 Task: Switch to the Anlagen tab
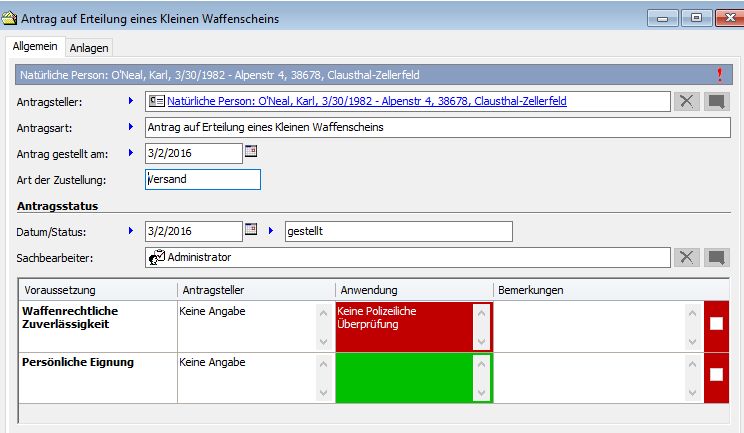(90, 47)
